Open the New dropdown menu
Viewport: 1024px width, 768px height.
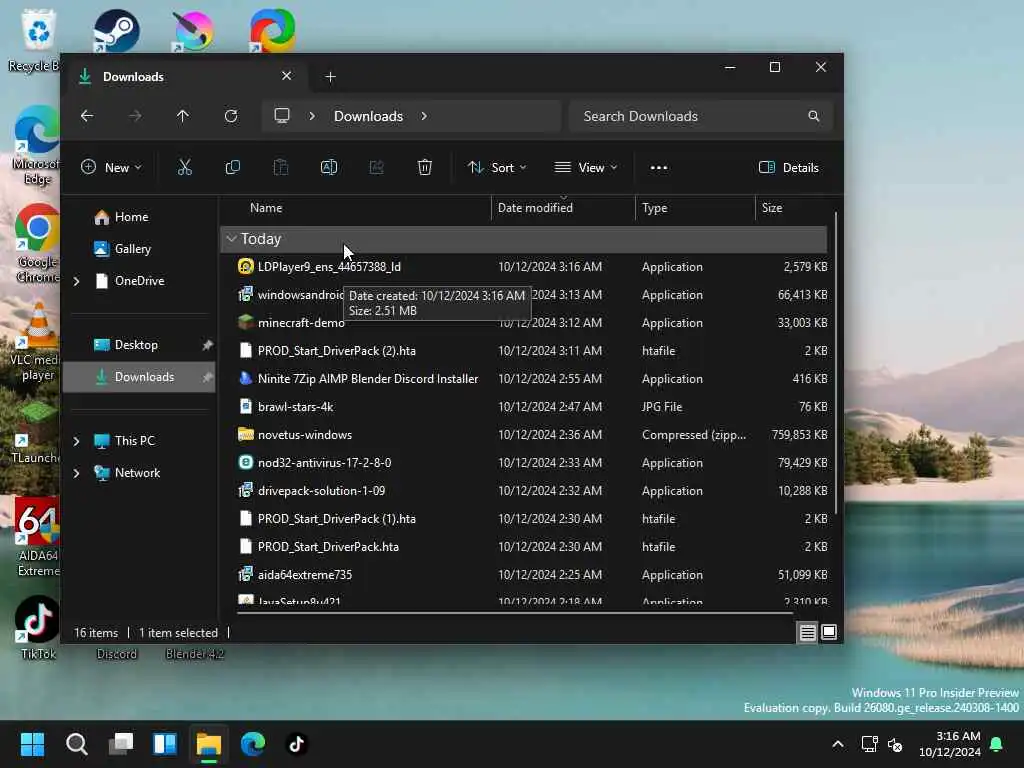(111, 168)
